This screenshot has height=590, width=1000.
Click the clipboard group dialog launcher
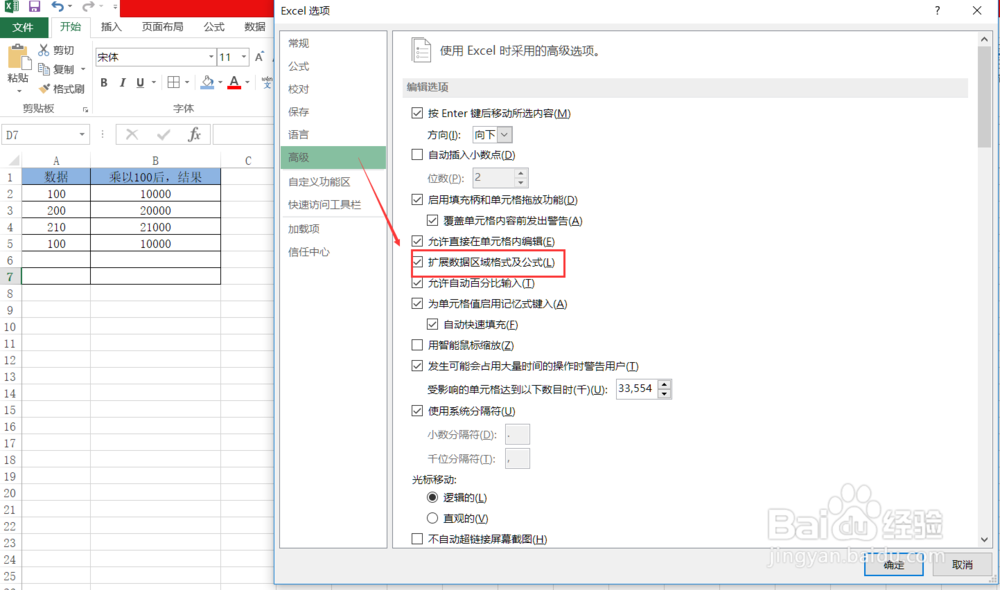coord(85,109)
